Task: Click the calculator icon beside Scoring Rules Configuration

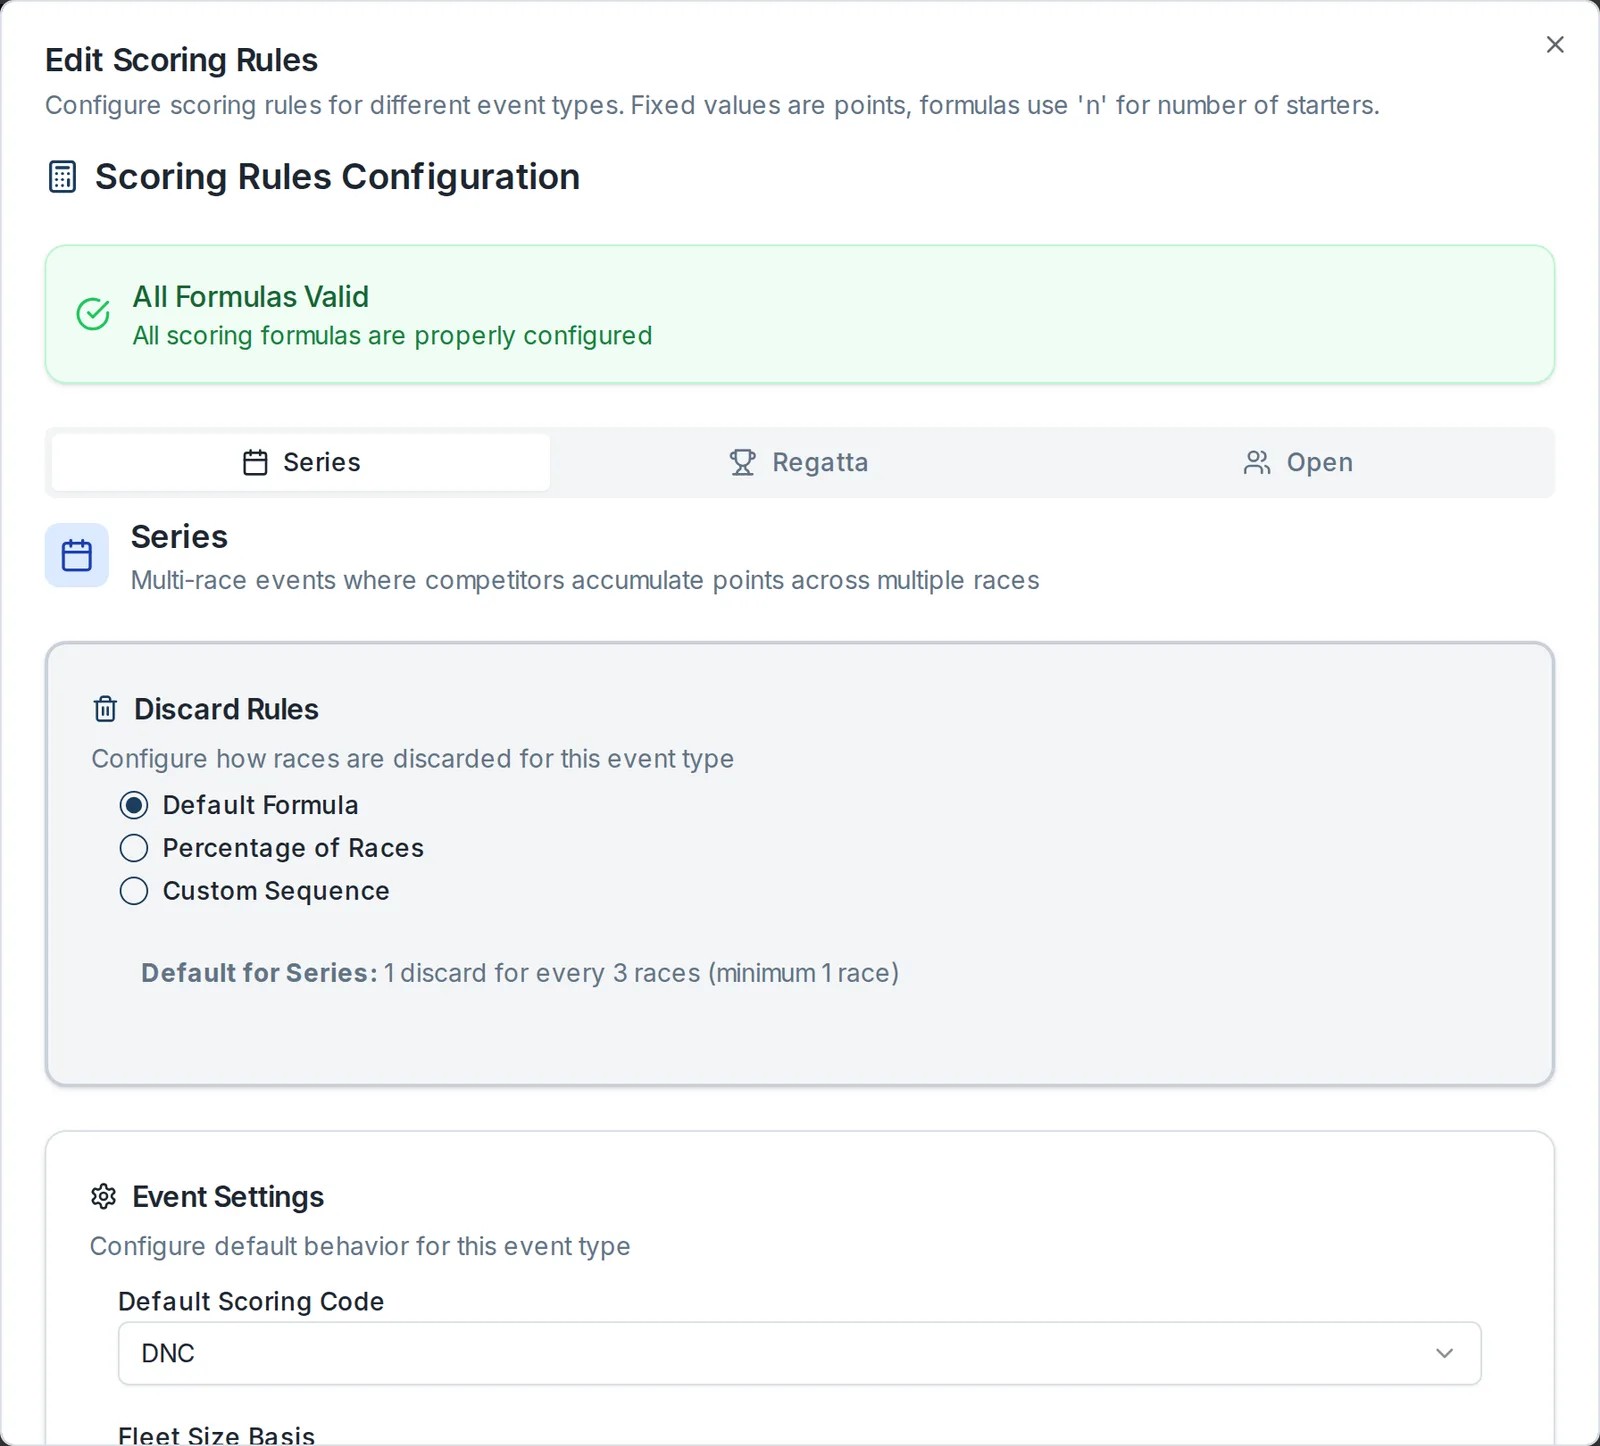Action: (62, 177)
